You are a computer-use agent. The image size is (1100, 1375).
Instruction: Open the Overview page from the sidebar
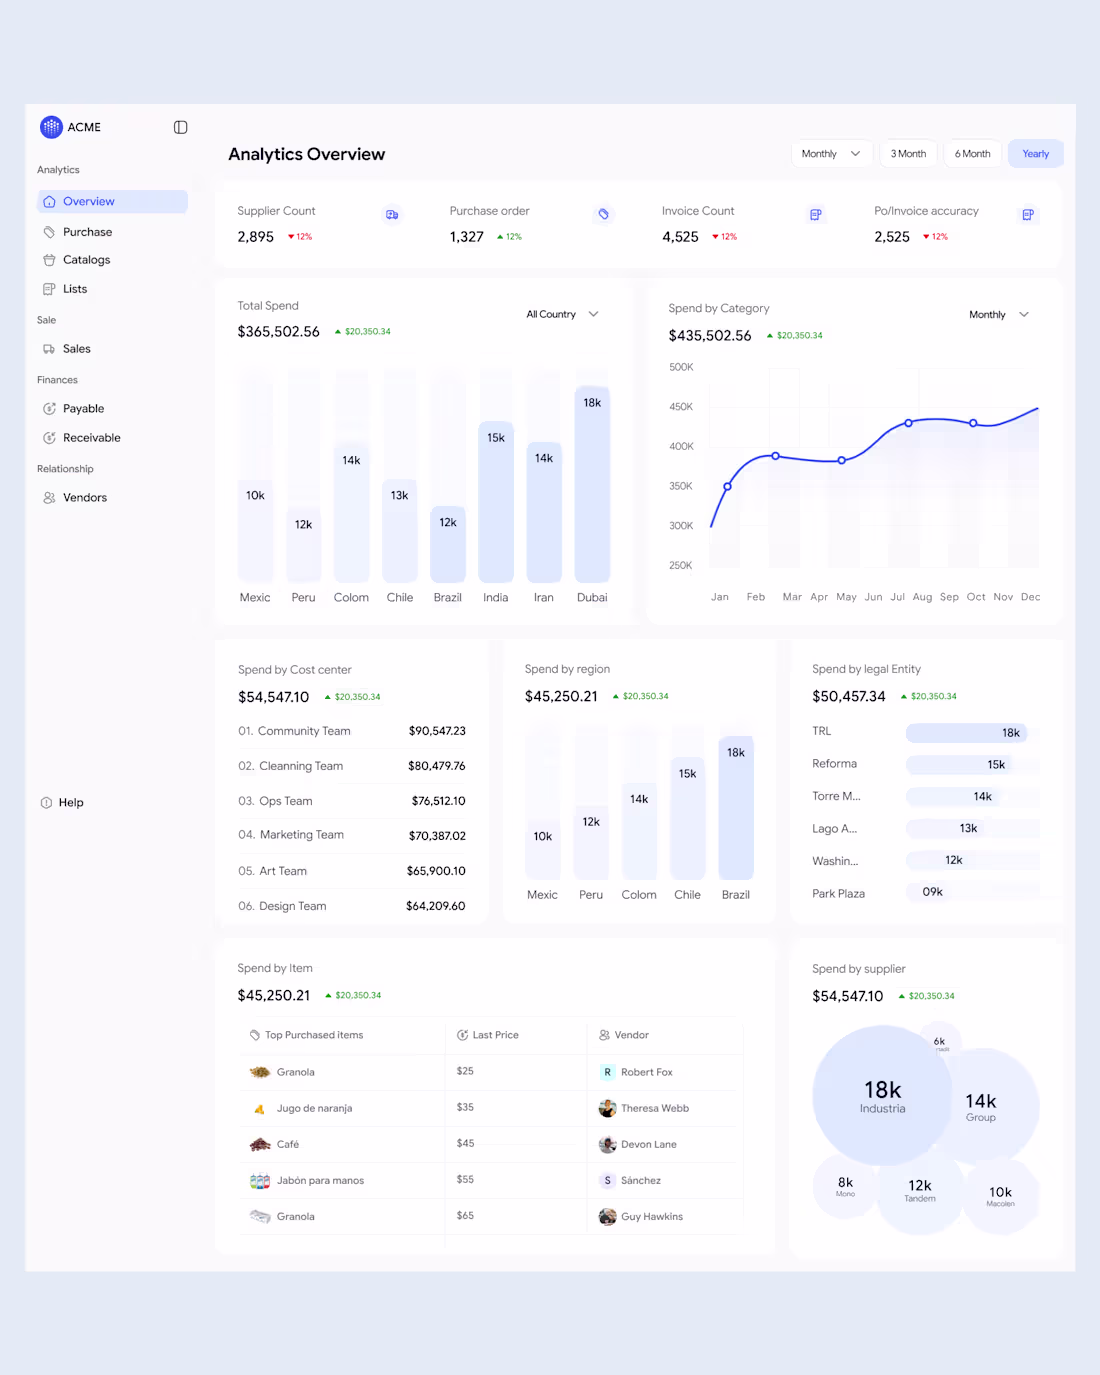coord(90,201)
